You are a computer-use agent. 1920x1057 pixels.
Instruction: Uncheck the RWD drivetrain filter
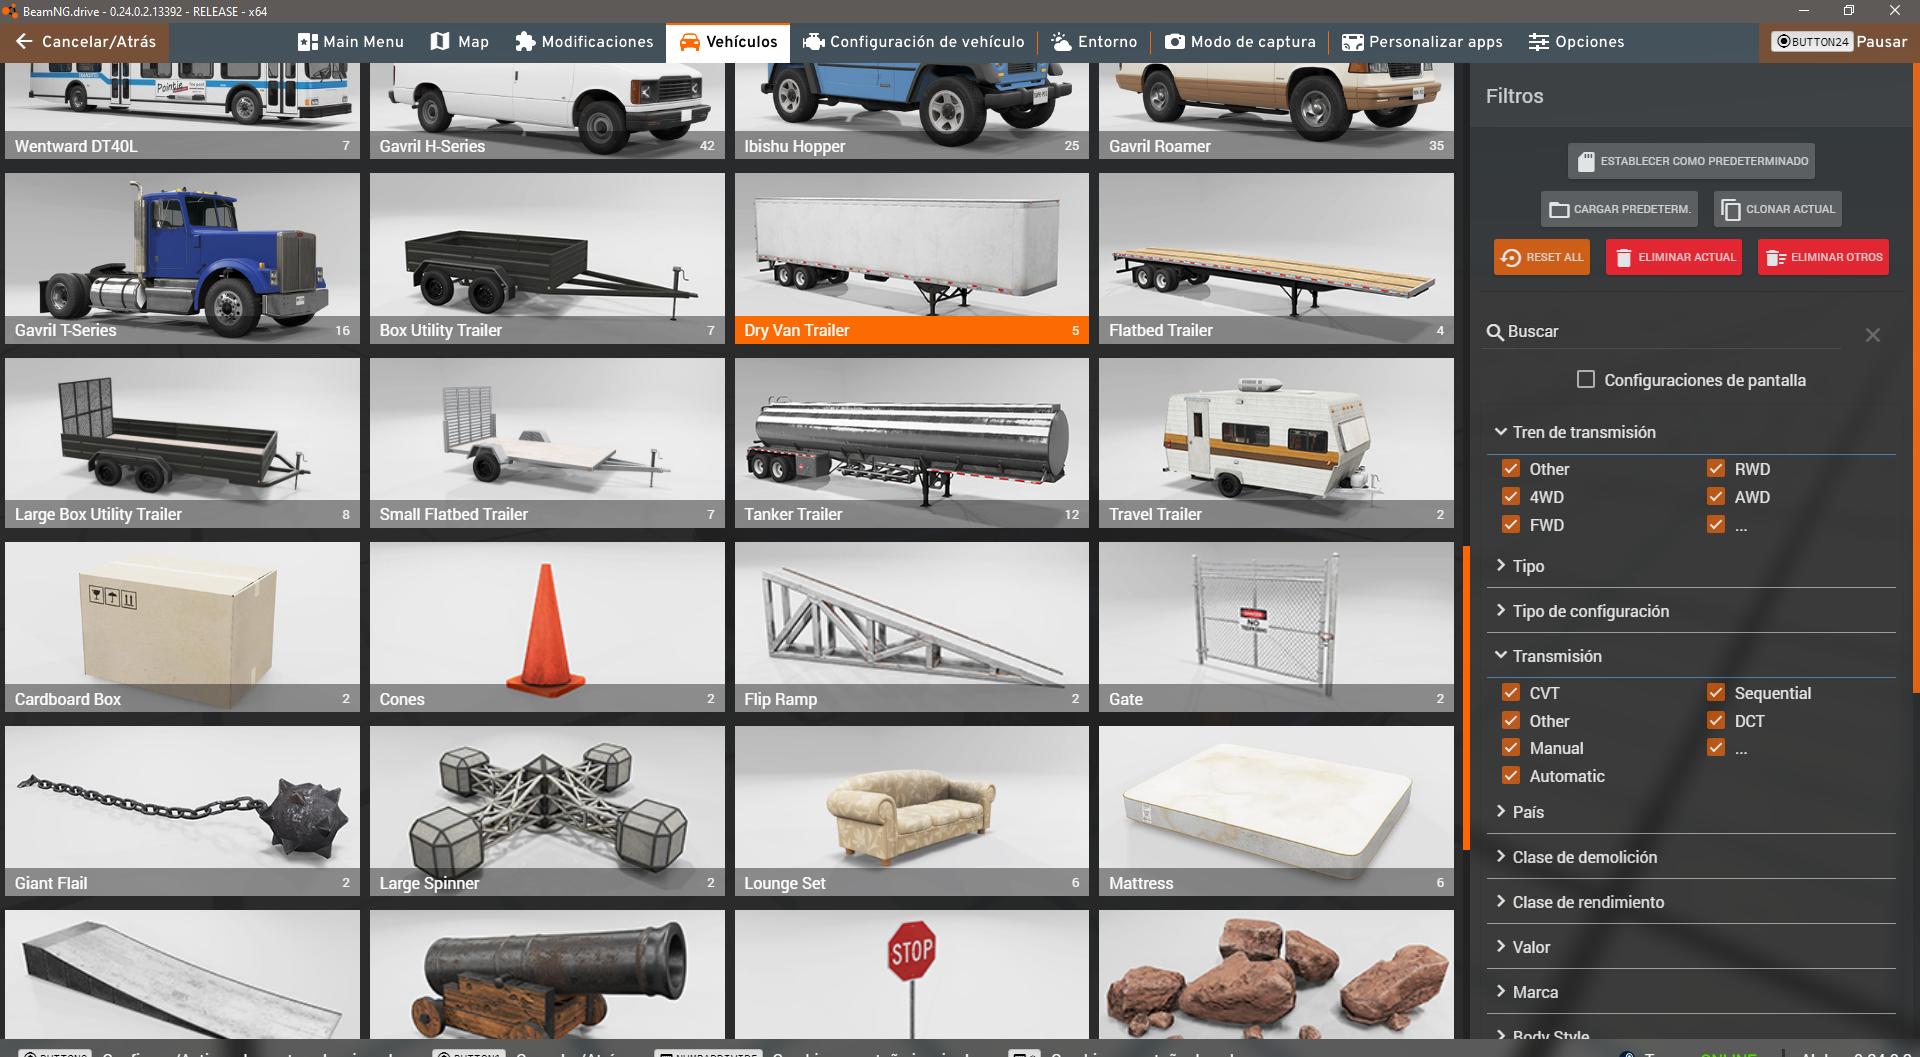point(1716,469)
